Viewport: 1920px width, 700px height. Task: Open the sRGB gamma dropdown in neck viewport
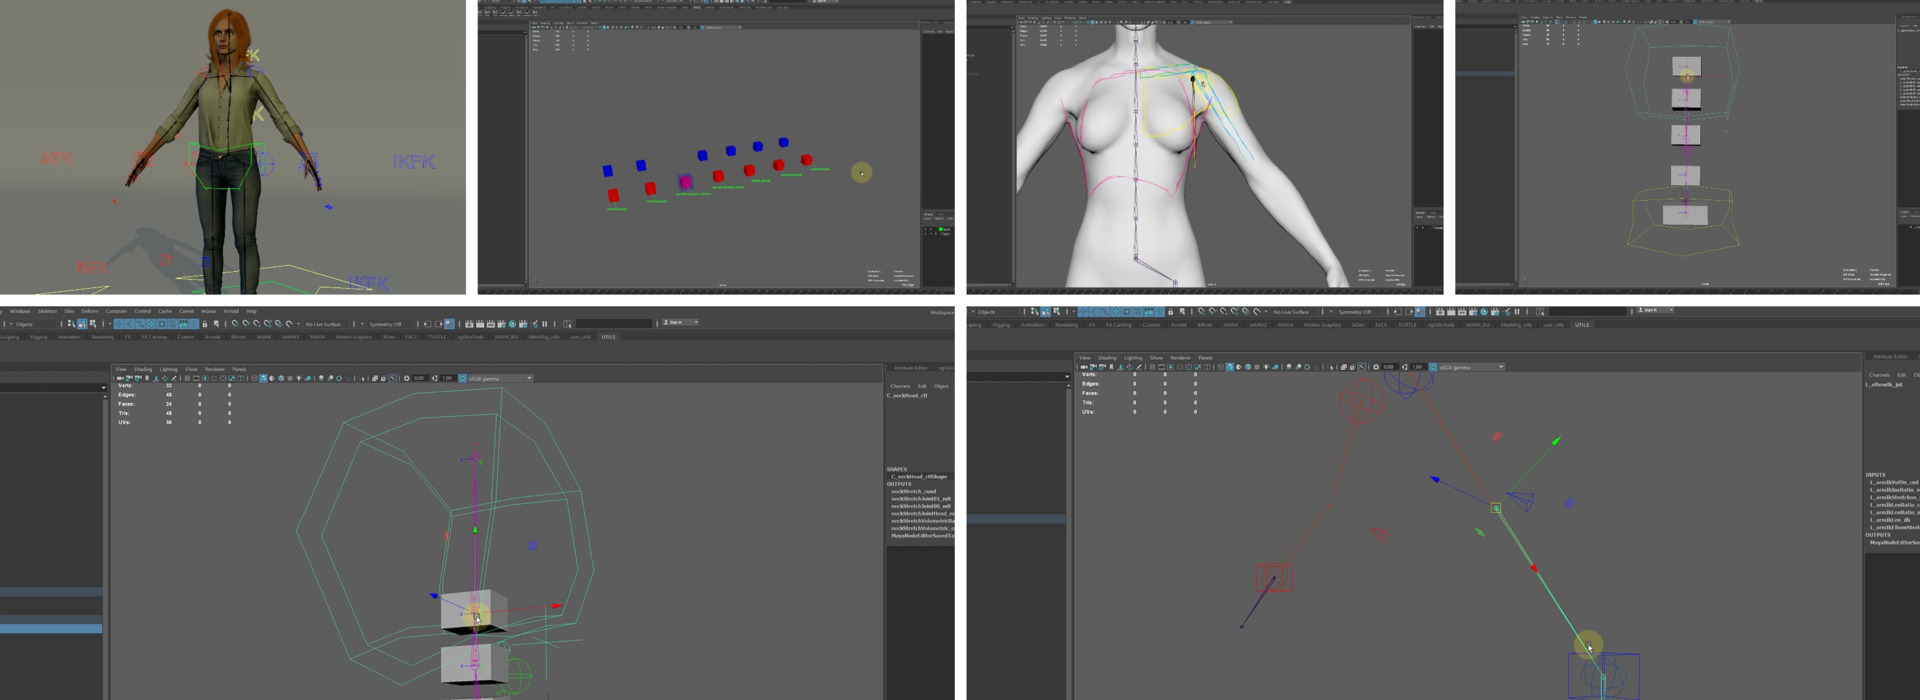[500, 378]
